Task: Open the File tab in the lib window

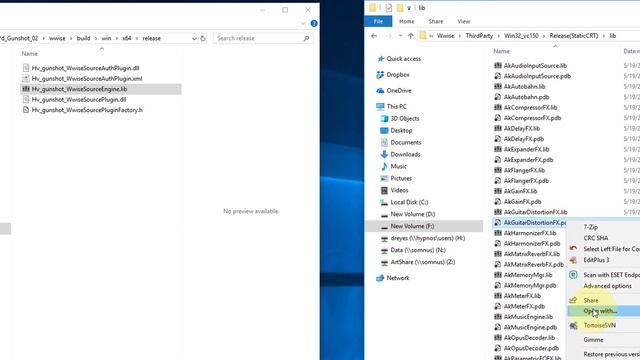Action: pyautogui.click(x=378, y=21)
